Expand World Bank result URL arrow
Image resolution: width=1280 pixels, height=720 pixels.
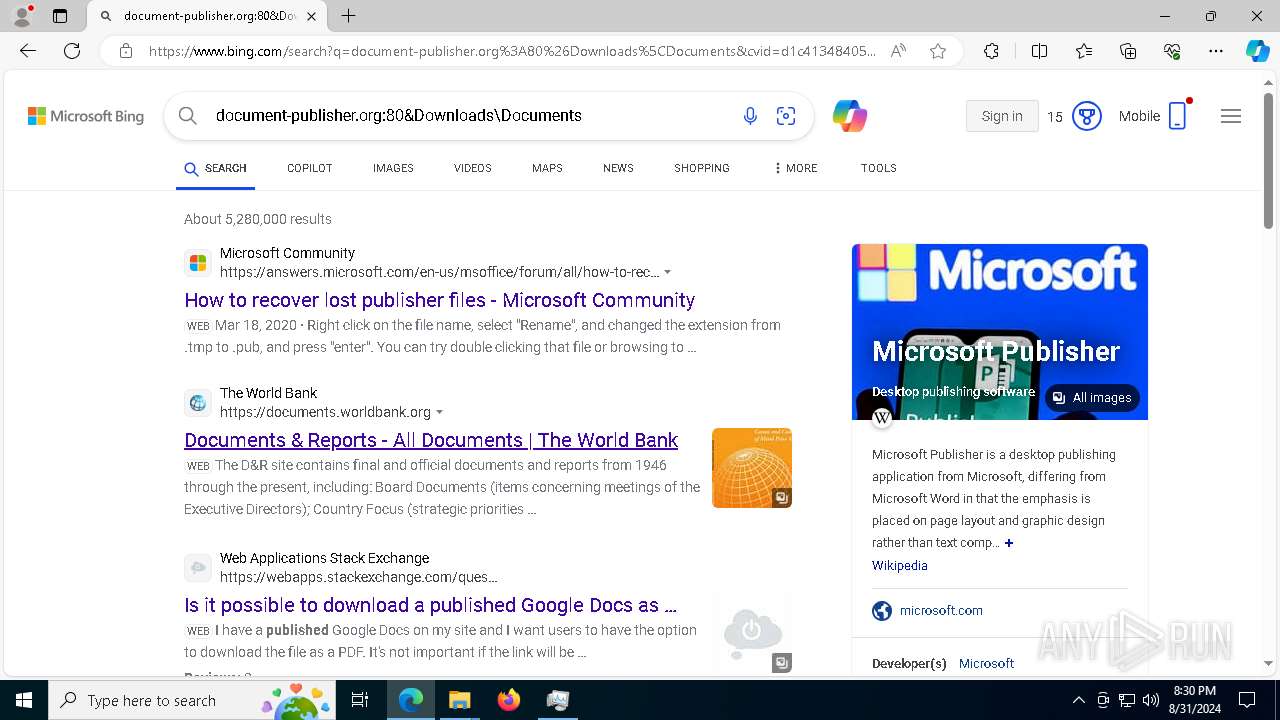(x=440, y=412)
